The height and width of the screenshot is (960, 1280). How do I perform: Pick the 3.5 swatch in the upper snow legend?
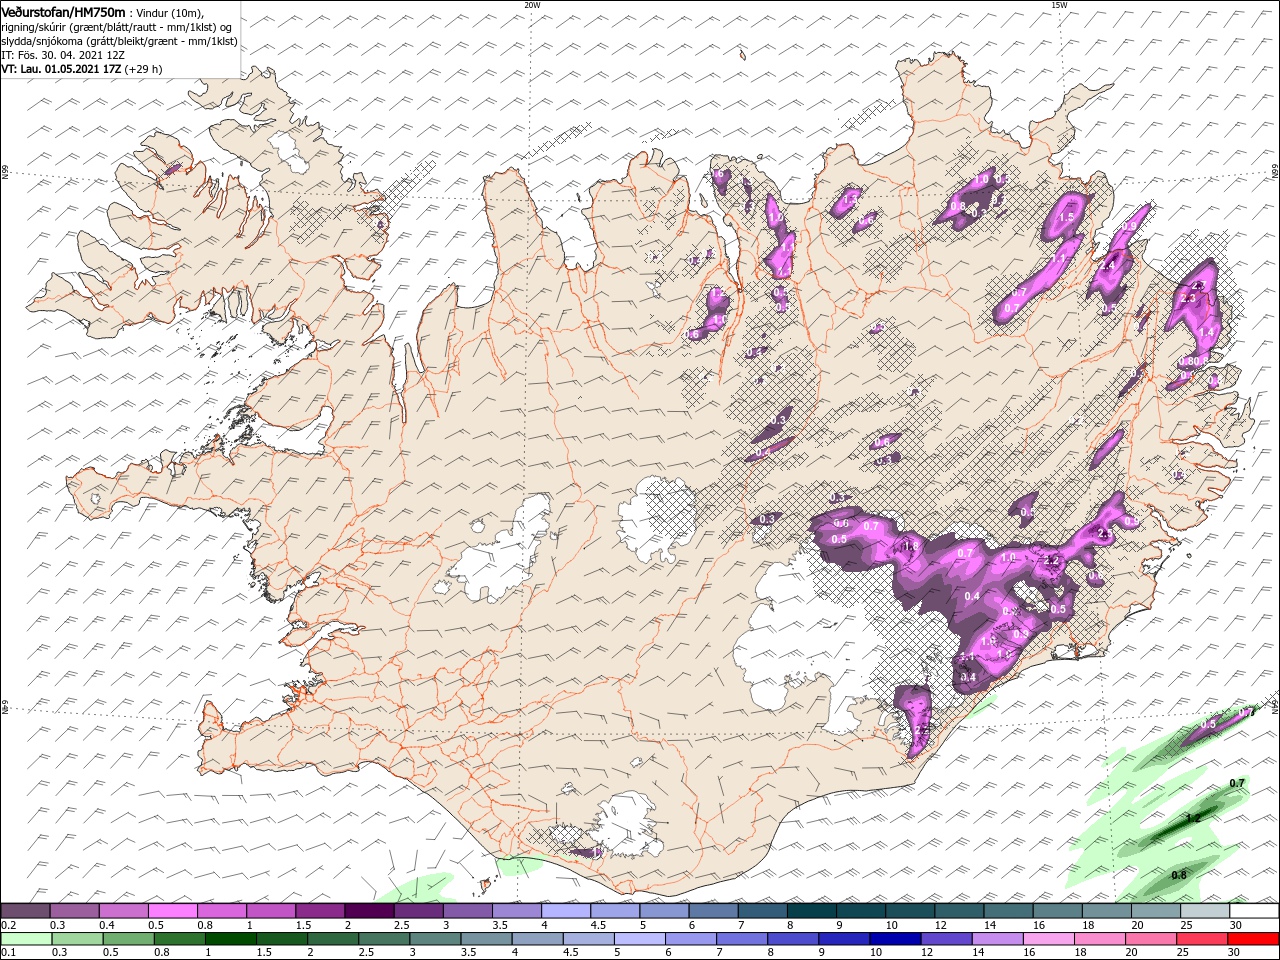(516, 911)
